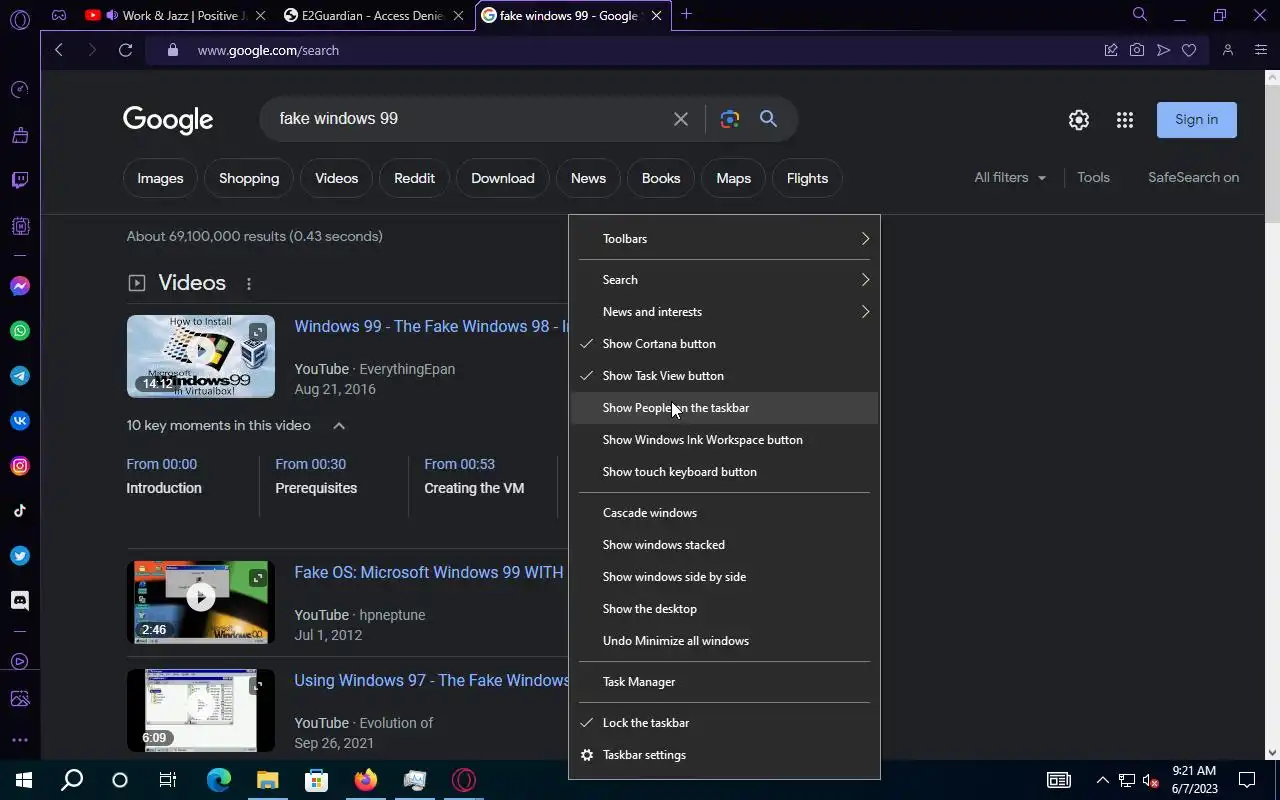
Task: Click the browser reload button
Action: tap(125, 50)
